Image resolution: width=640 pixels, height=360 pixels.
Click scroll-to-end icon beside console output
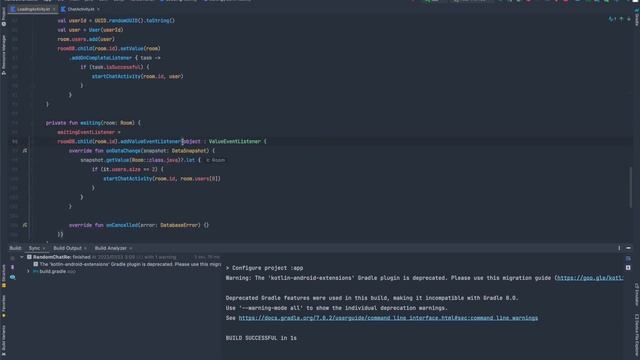(628, 268)
